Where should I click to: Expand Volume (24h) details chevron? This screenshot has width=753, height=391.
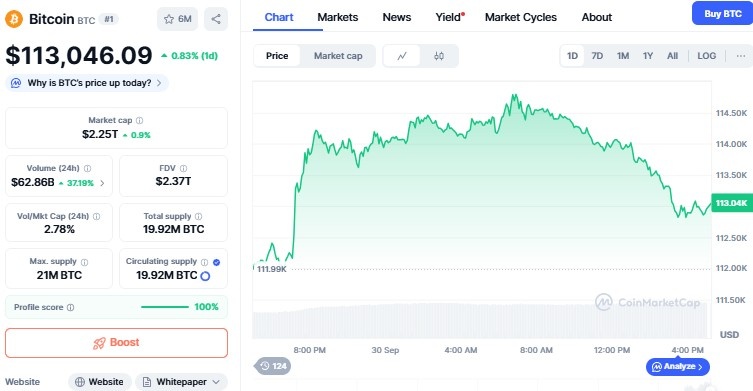click(x=102, y=183)
